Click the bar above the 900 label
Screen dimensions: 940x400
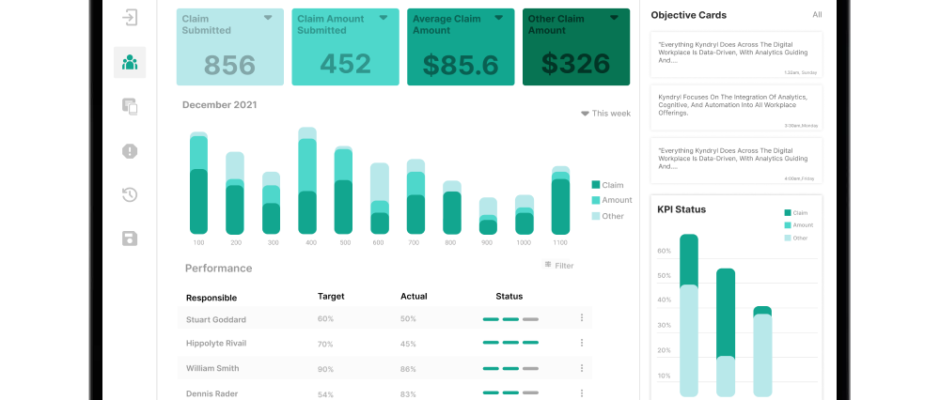tap(488, 216)
